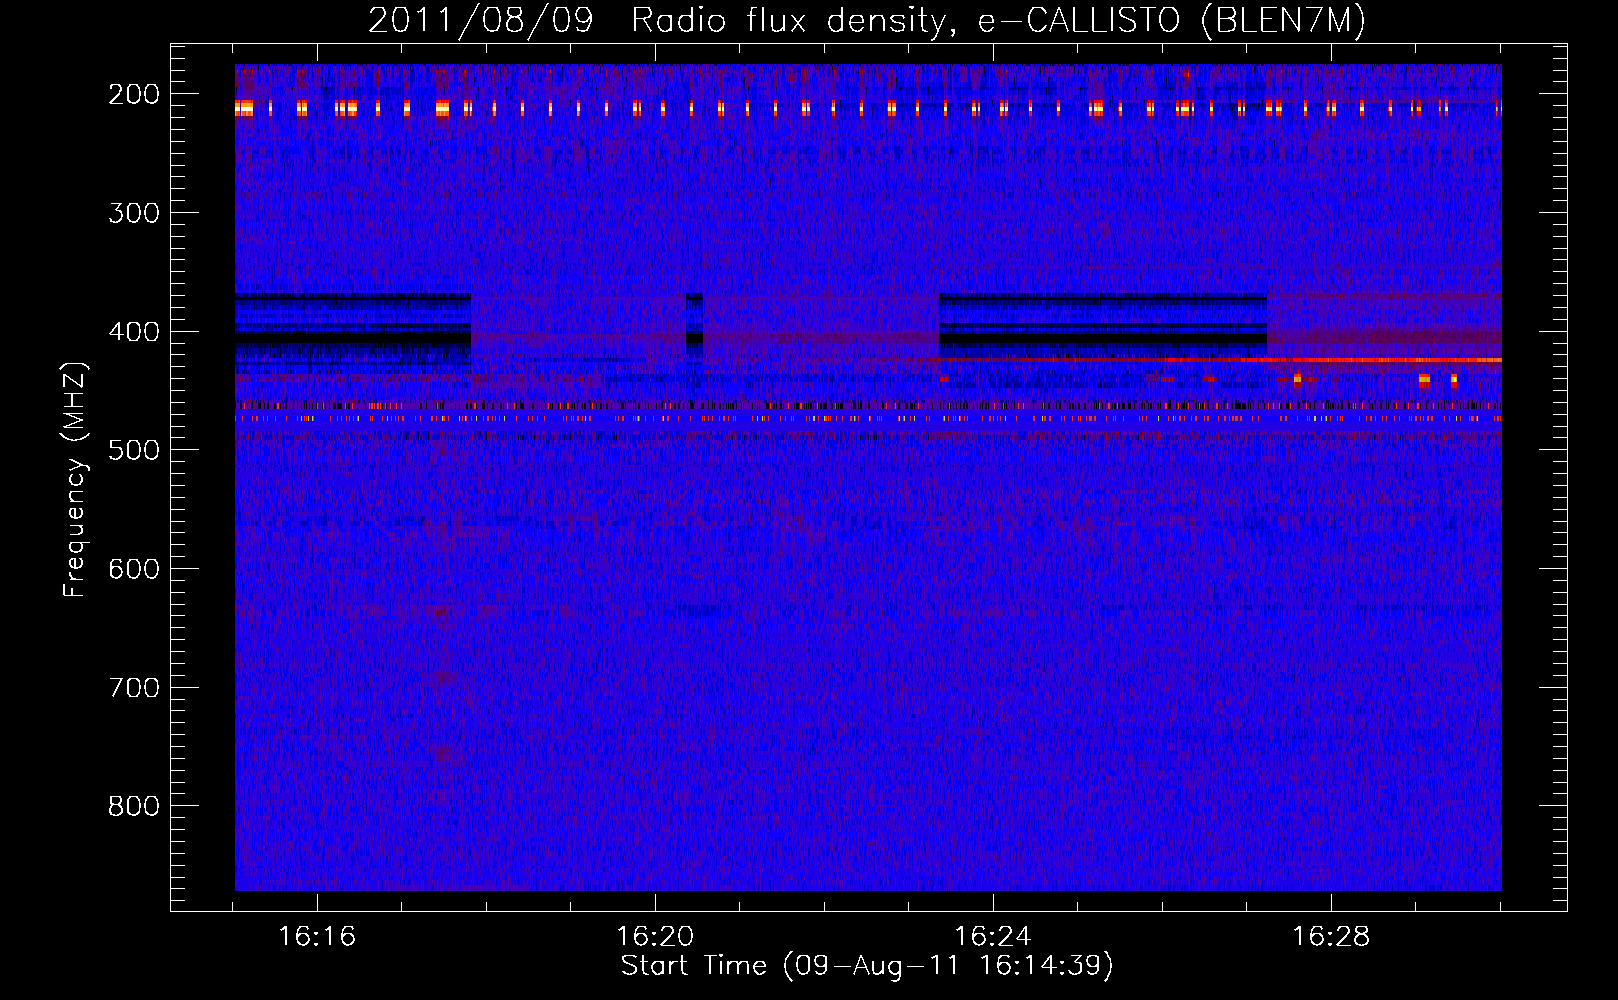Click the plot title '2011/08/09 Radio flux density, e-CALLISTO (BLEN7M)'

click(866, 20)
